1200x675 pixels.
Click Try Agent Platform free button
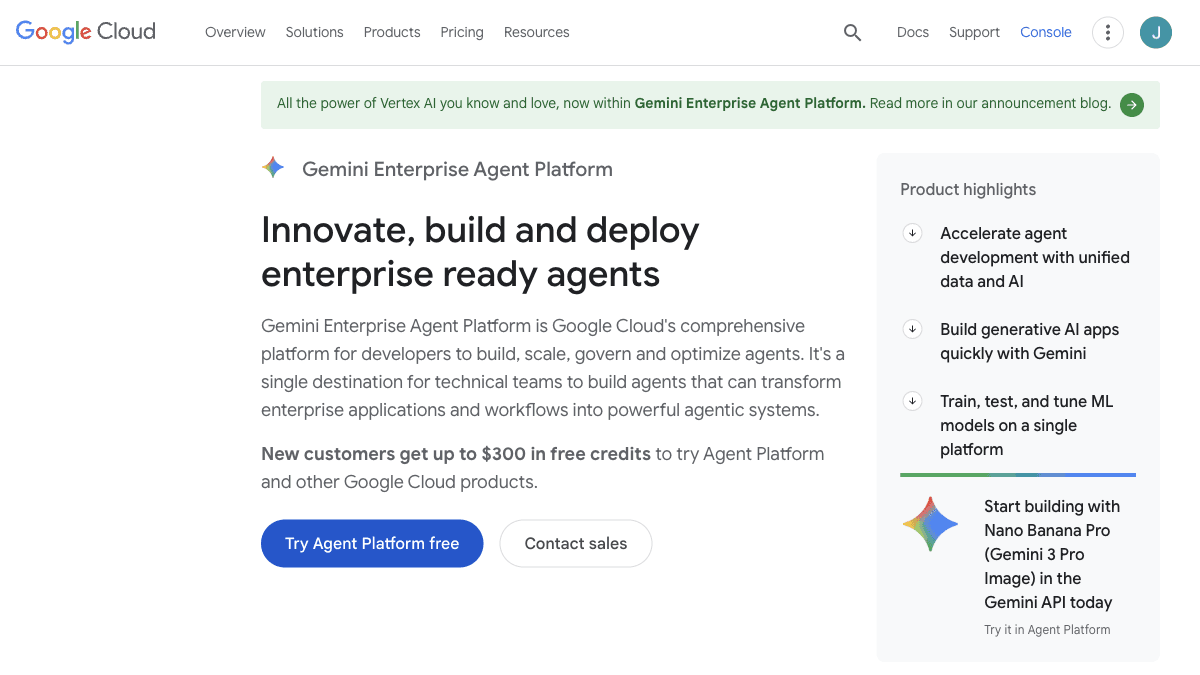[x=372, y=543]
